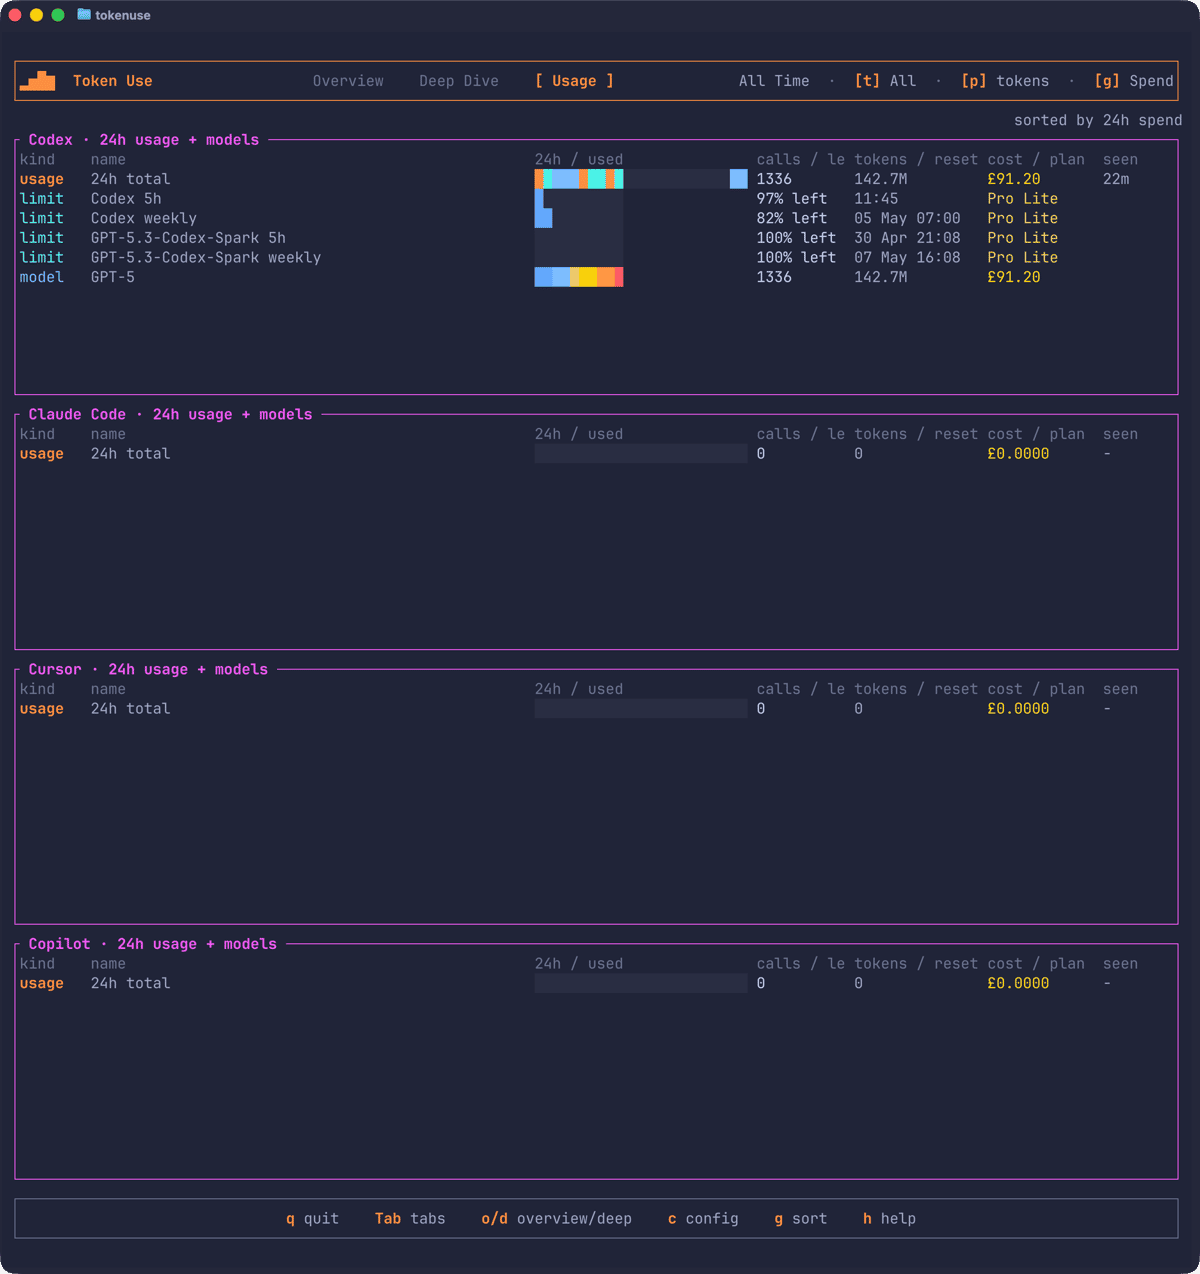Image resolution: width=1200 pixels, height=1274 pixels.
Task: Click the 11:45 reset time
Action: point(876,199)
